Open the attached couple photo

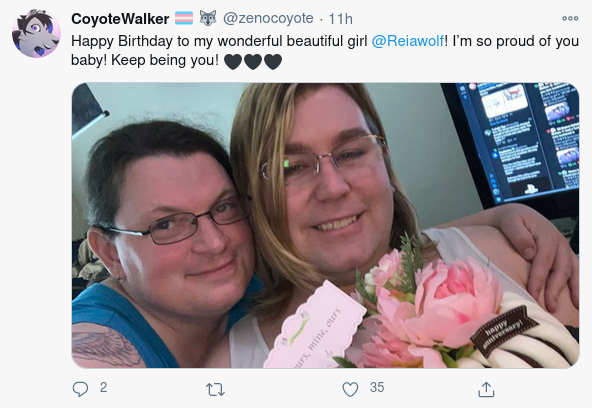coord(325,225)
